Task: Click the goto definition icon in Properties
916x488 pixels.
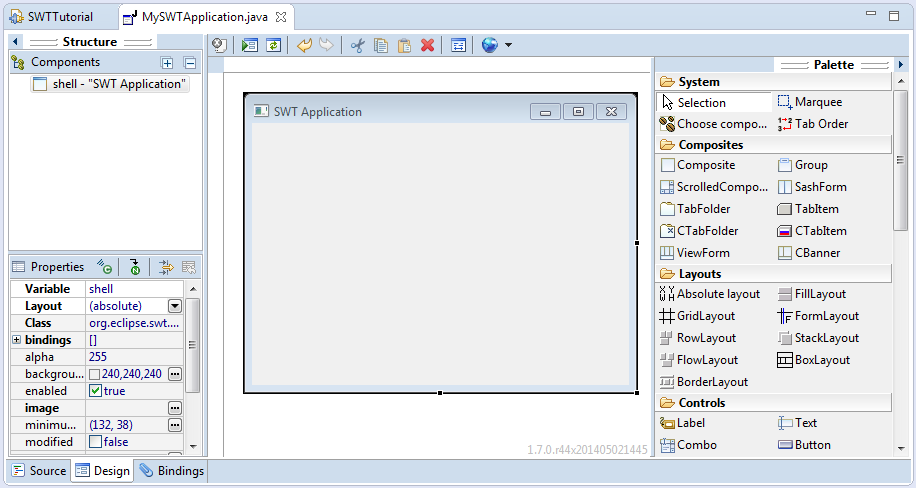Action: (x=135, y=267)
